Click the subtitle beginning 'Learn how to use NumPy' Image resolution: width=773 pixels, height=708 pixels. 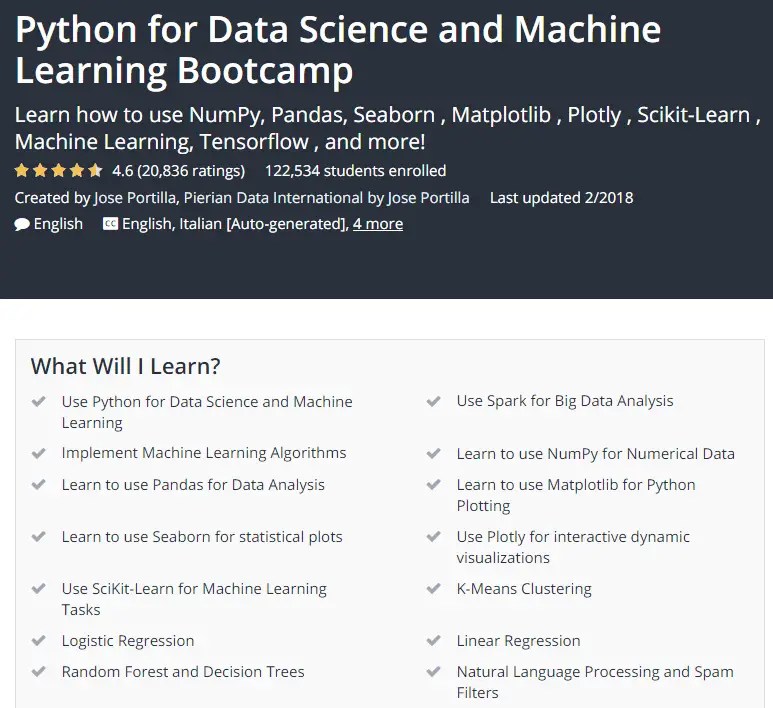pos(387,128)
